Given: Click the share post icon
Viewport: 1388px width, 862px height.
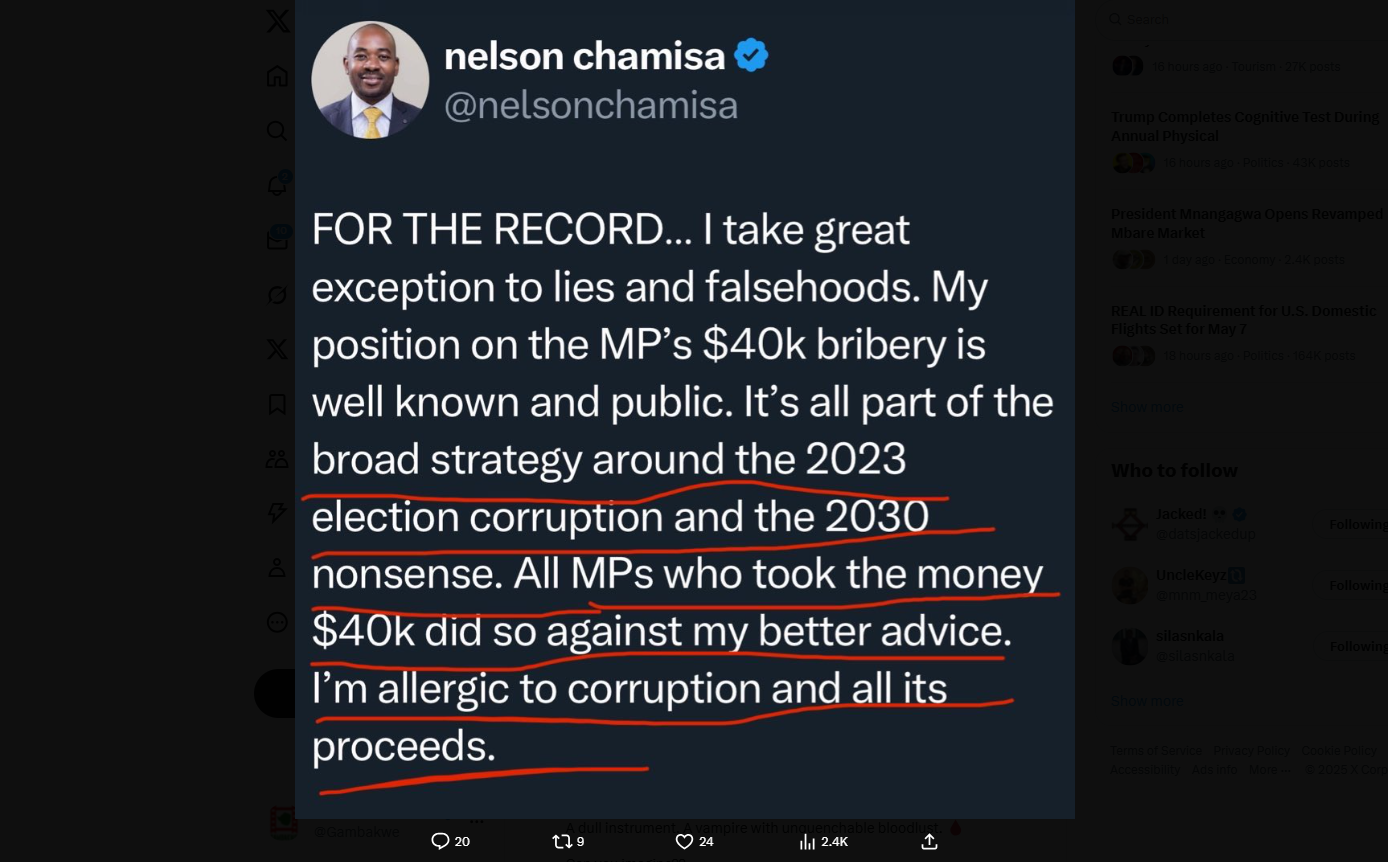Looking at the screenshot, I should point(929,841).
